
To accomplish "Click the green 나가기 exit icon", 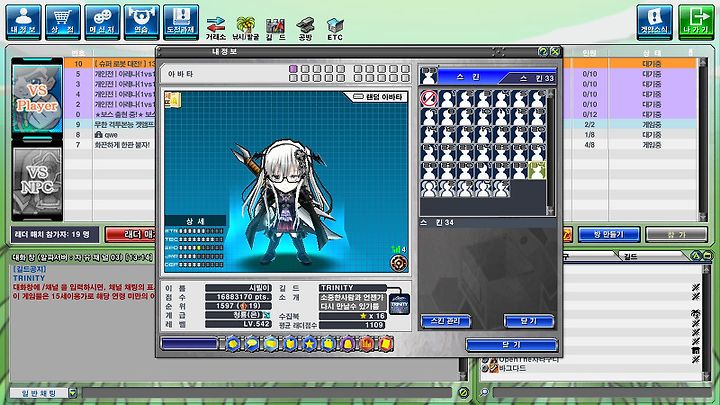I will pos(696,22).
